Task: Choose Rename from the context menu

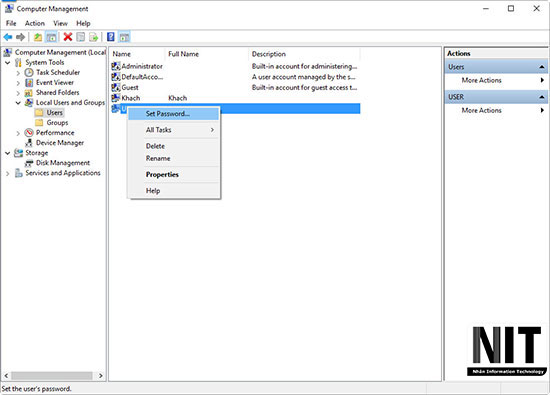Action: pos(174,158)
